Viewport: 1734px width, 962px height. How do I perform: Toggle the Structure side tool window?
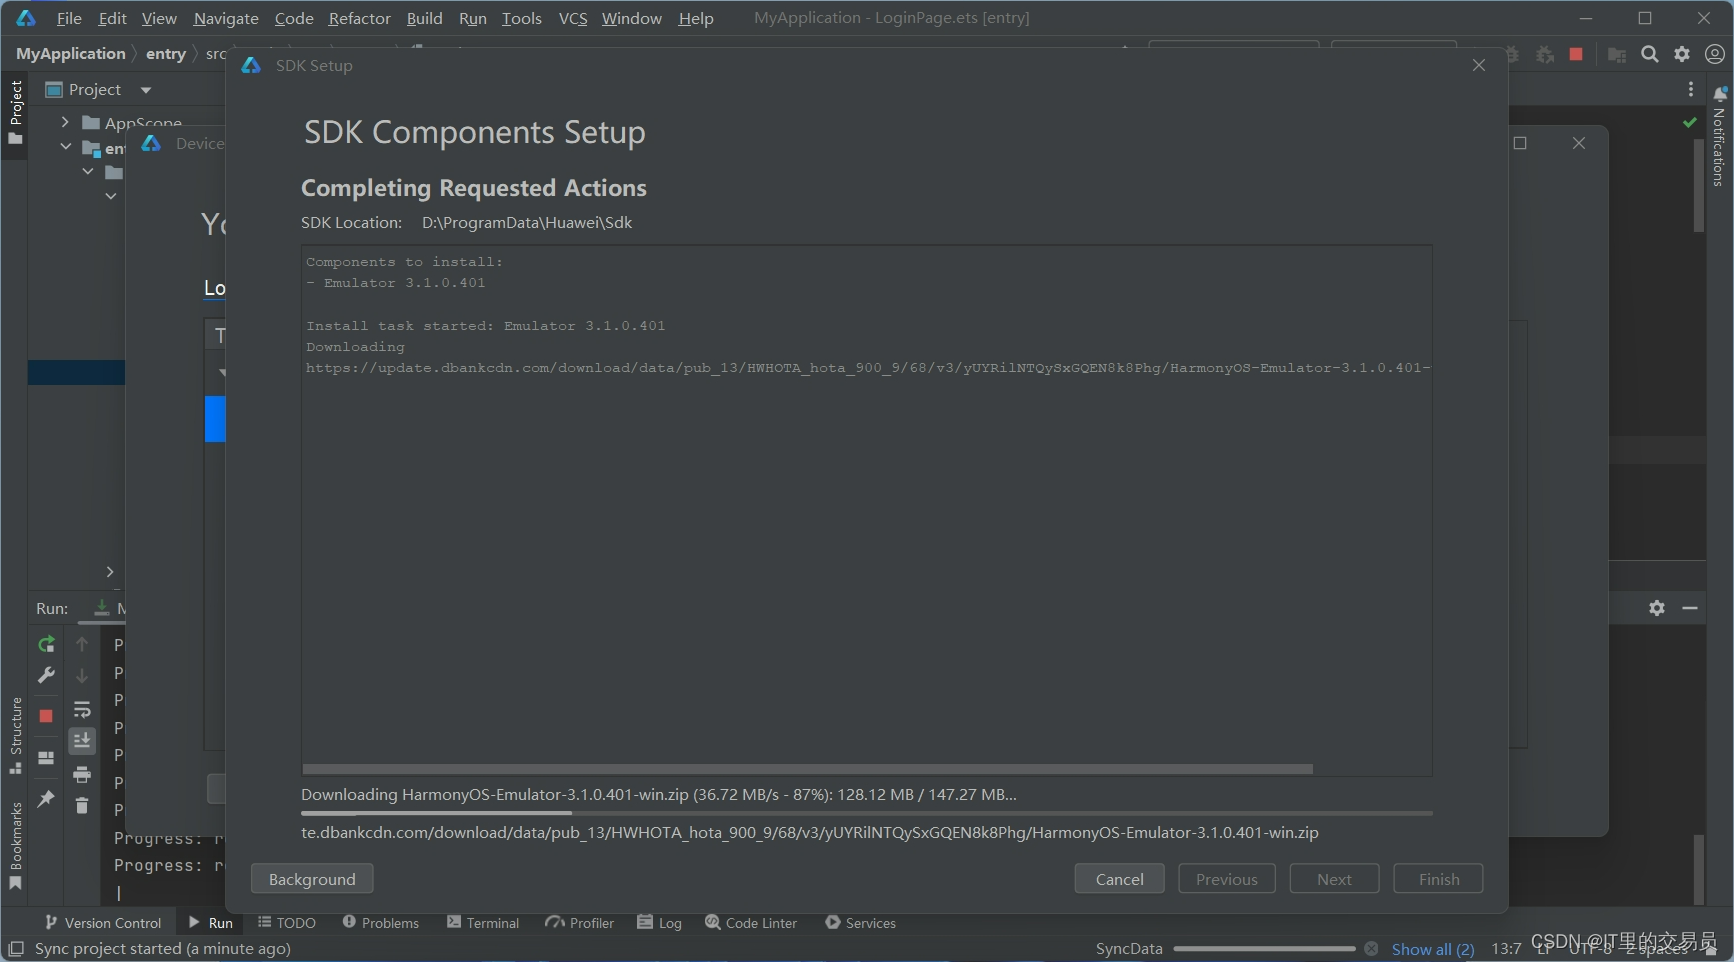coord(15,736)
